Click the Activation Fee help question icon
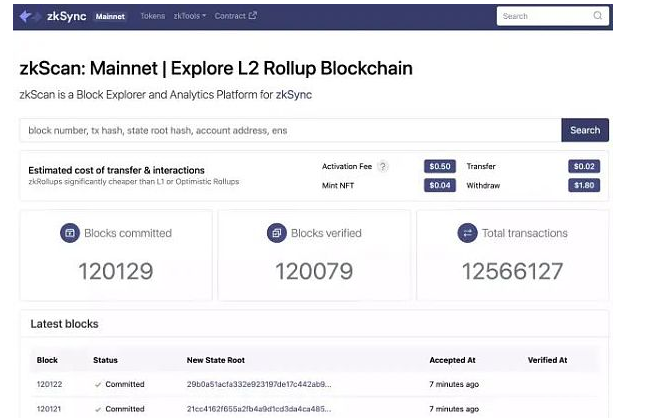Viewport: 654px width, 419px height. click(382, 166)
